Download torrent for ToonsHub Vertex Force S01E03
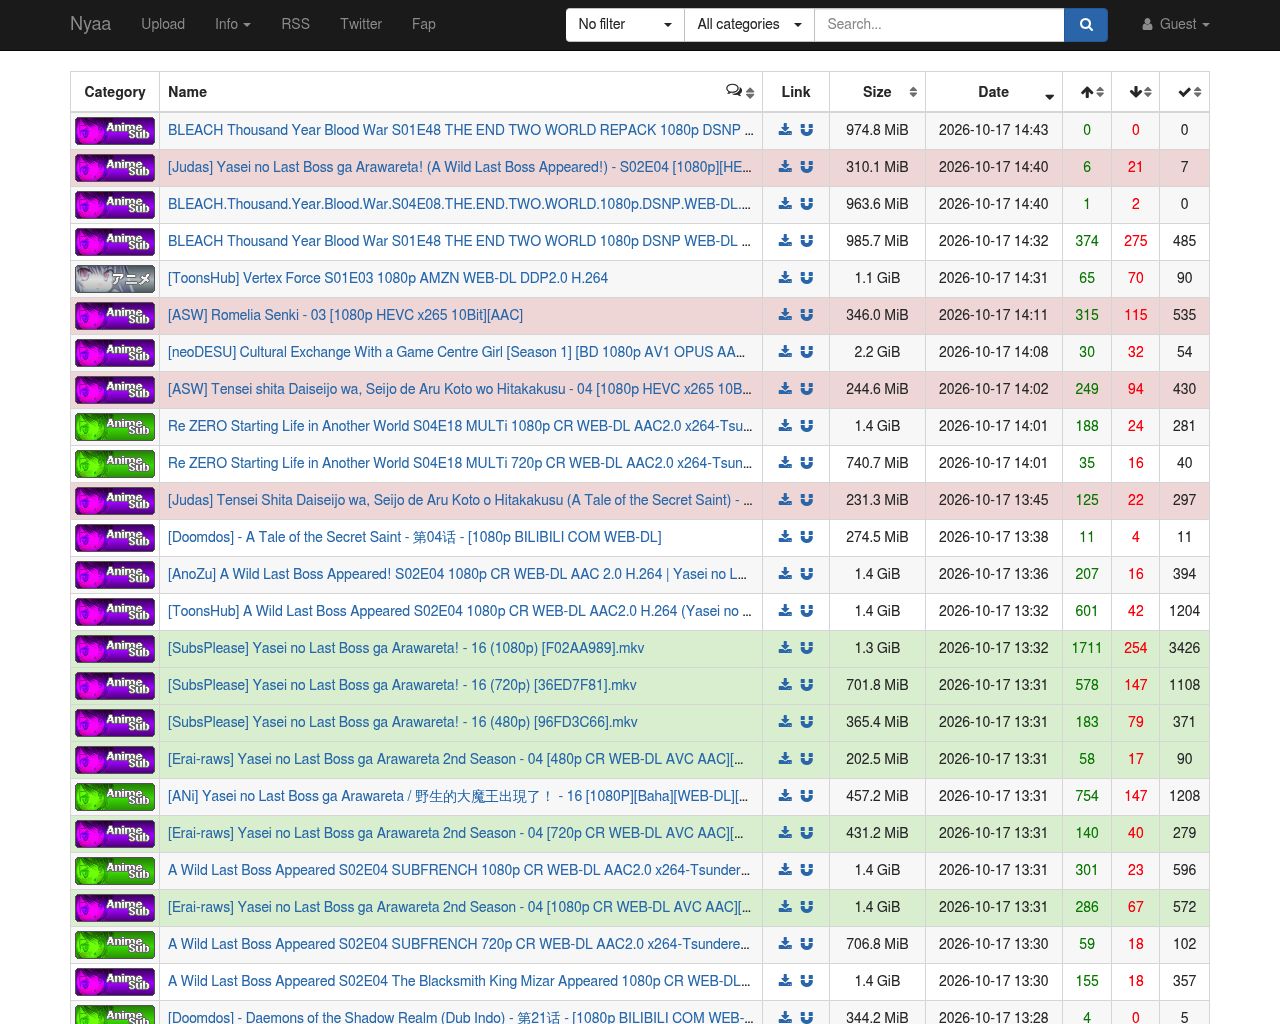Viewport: 1280px width, 1024px height. tap(785, 278)
